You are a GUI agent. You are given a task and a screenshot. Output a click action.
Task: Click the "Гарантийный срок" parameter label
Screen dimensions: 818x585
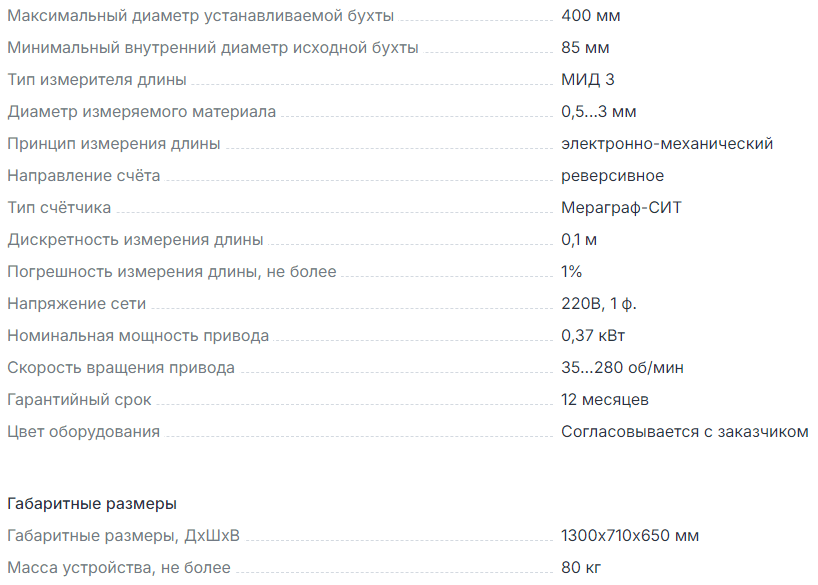click(x=80, y=400)
